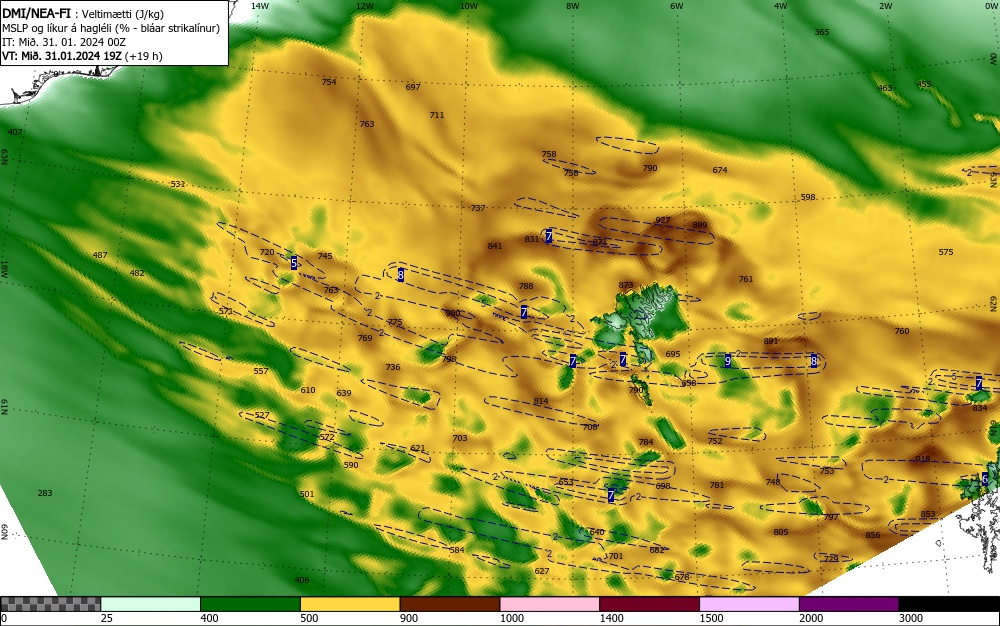Click the 571 value on the map

[x=226, y=311]
